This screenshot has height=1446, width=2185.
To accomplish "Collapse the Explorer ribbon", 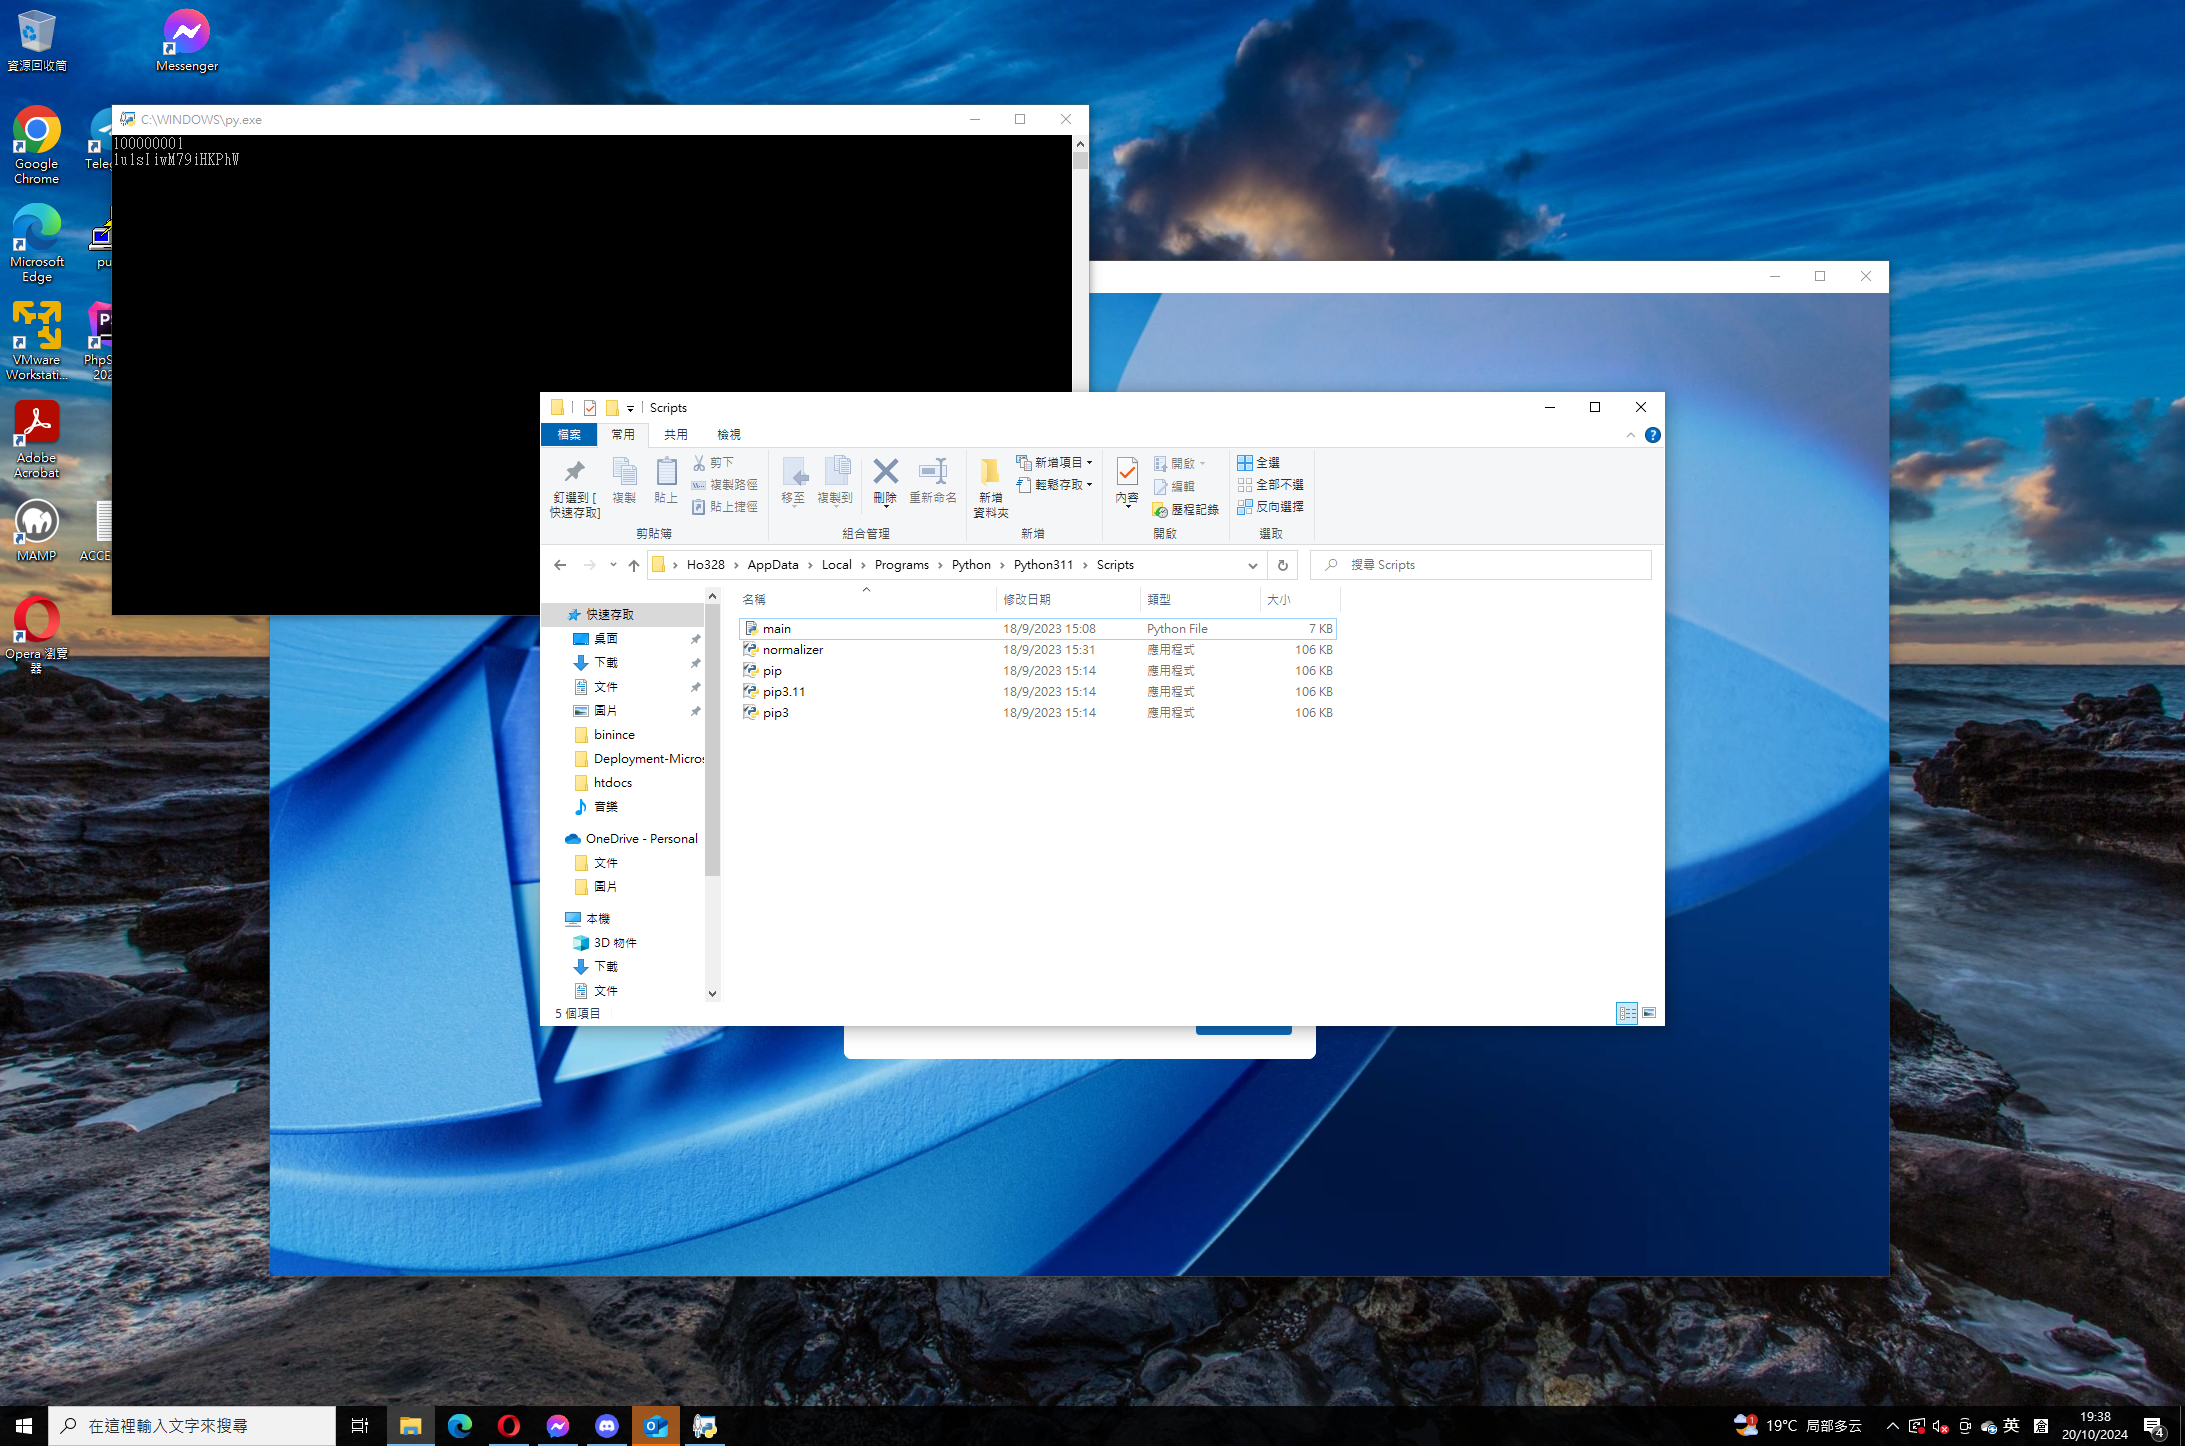I will pyautogui.click(x=1631, y=435).
